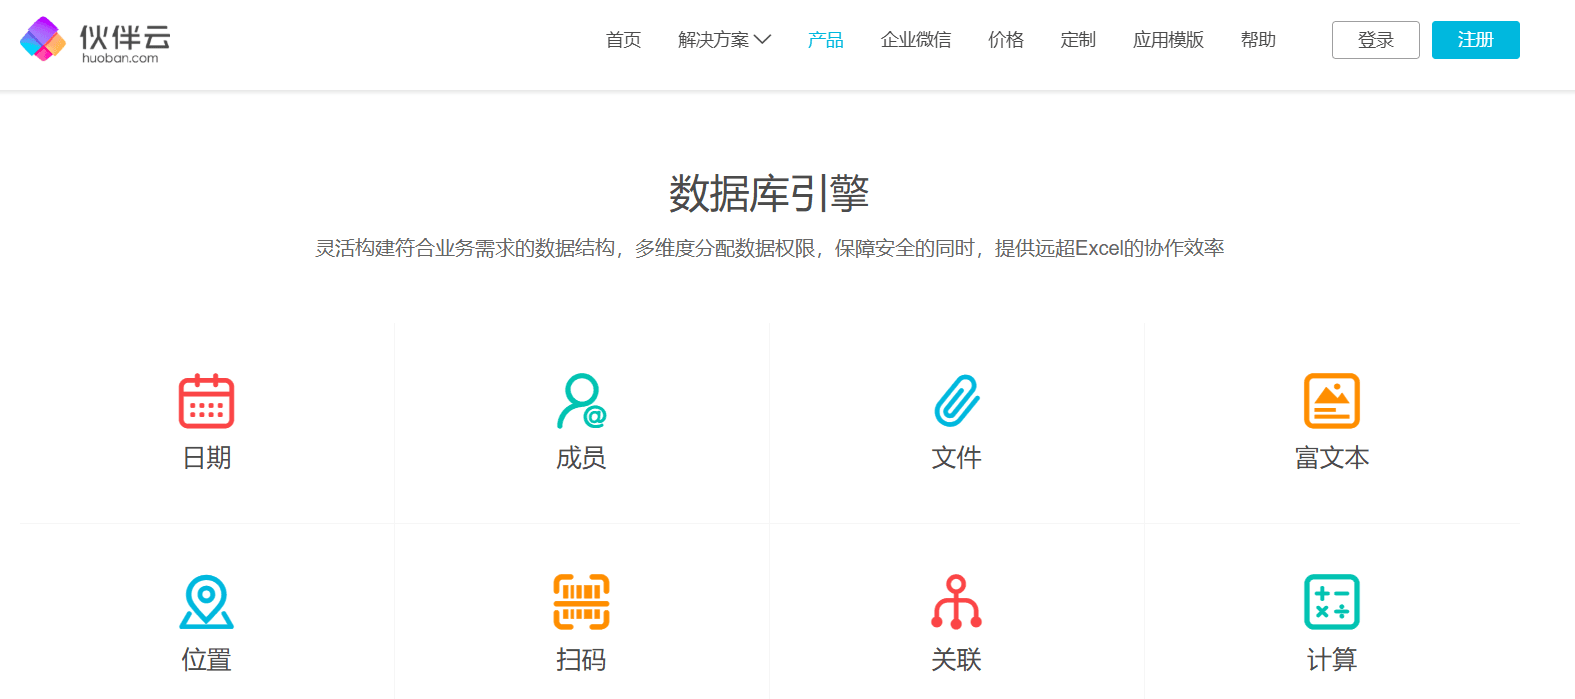
Task: Expand the 解决方案 dropdown menu
Action: point(724,40)
